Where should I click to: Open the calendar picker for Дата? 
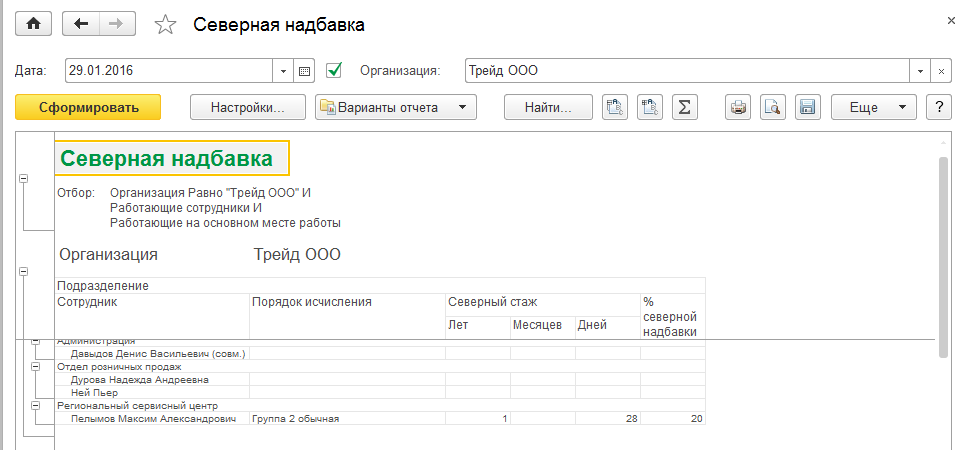point(304,71)
